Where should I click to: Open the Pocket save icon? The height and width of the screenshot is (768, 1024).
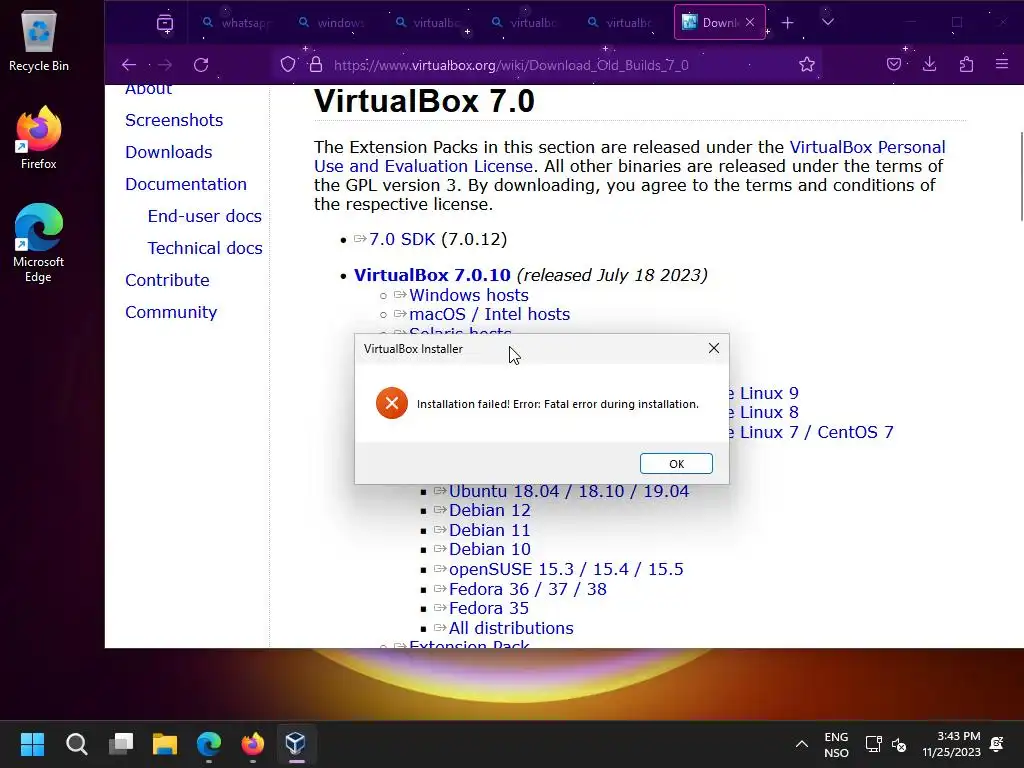894,64
